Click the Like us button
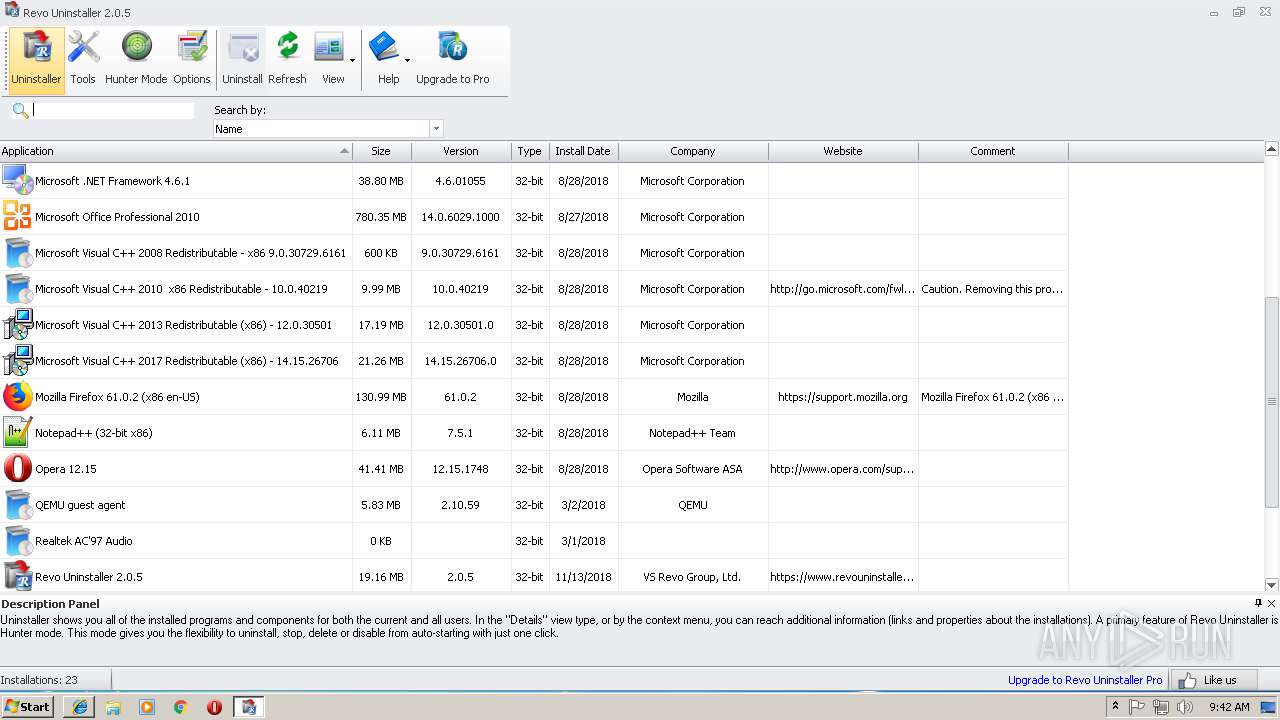1280x720 pixels. tap(1213, 680)
